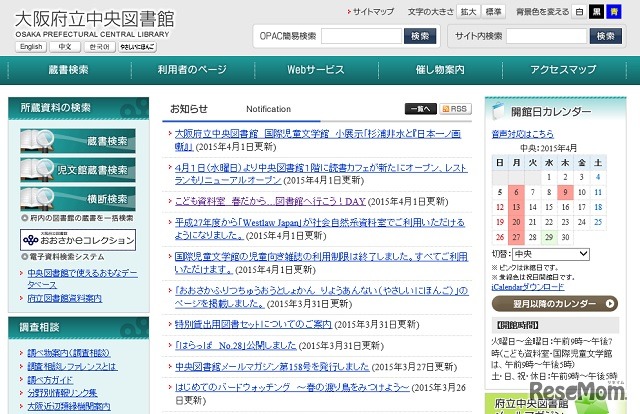Image resolution: width=640 pixels, height=414 pixels.
Task: Click inside the OPAC簡易検索 input field
Action: coord(362,36)
